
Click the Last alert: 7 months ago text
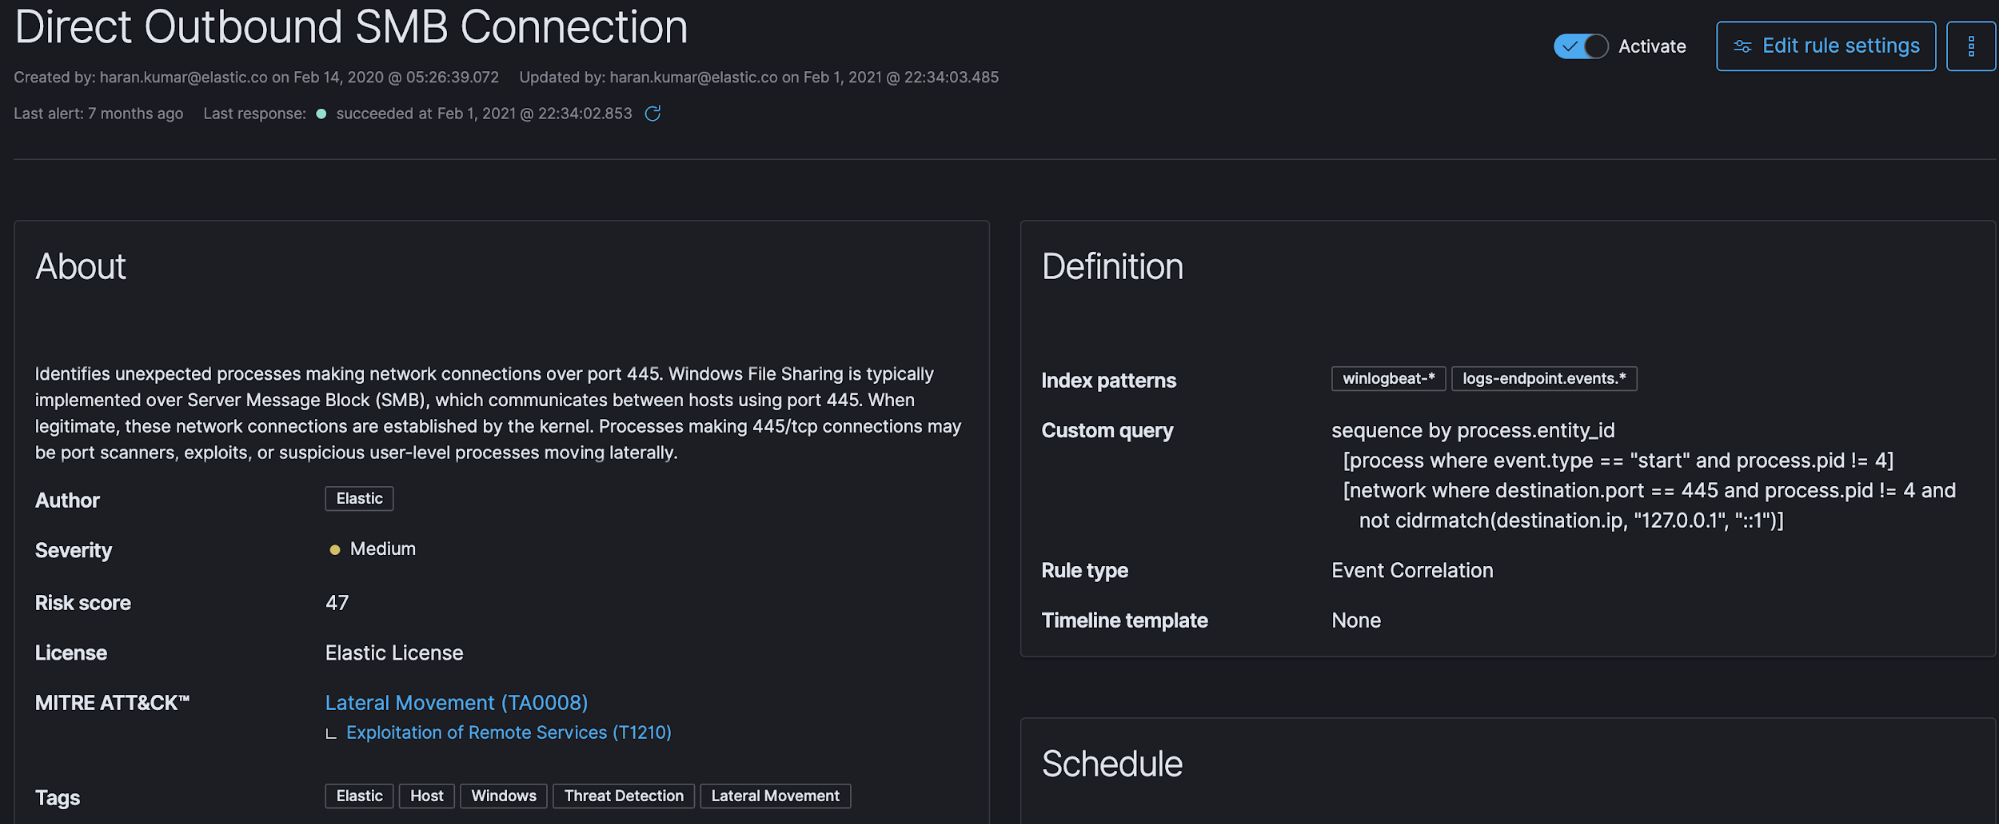[99, 114]
